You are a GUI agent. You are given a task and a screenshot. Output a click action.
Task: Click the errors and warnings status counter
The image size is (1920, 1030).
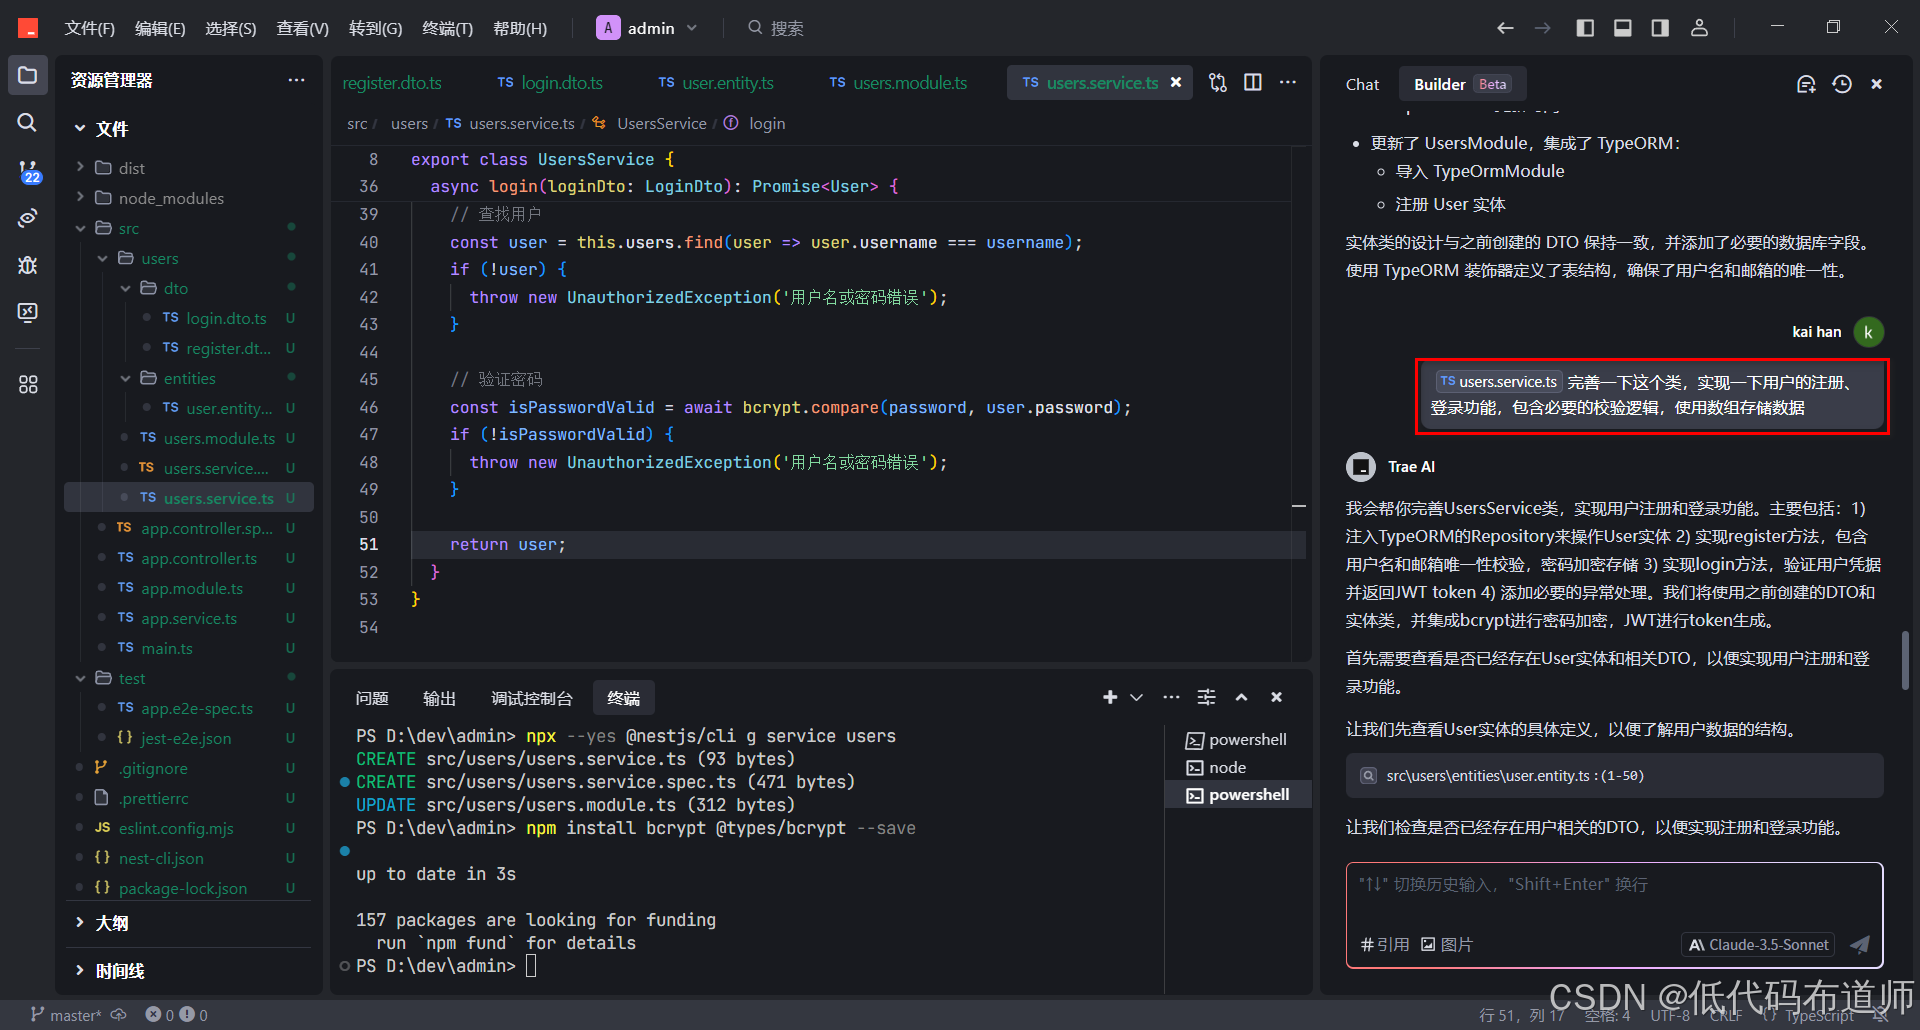pyautogui.click(x=177, y=1015)
